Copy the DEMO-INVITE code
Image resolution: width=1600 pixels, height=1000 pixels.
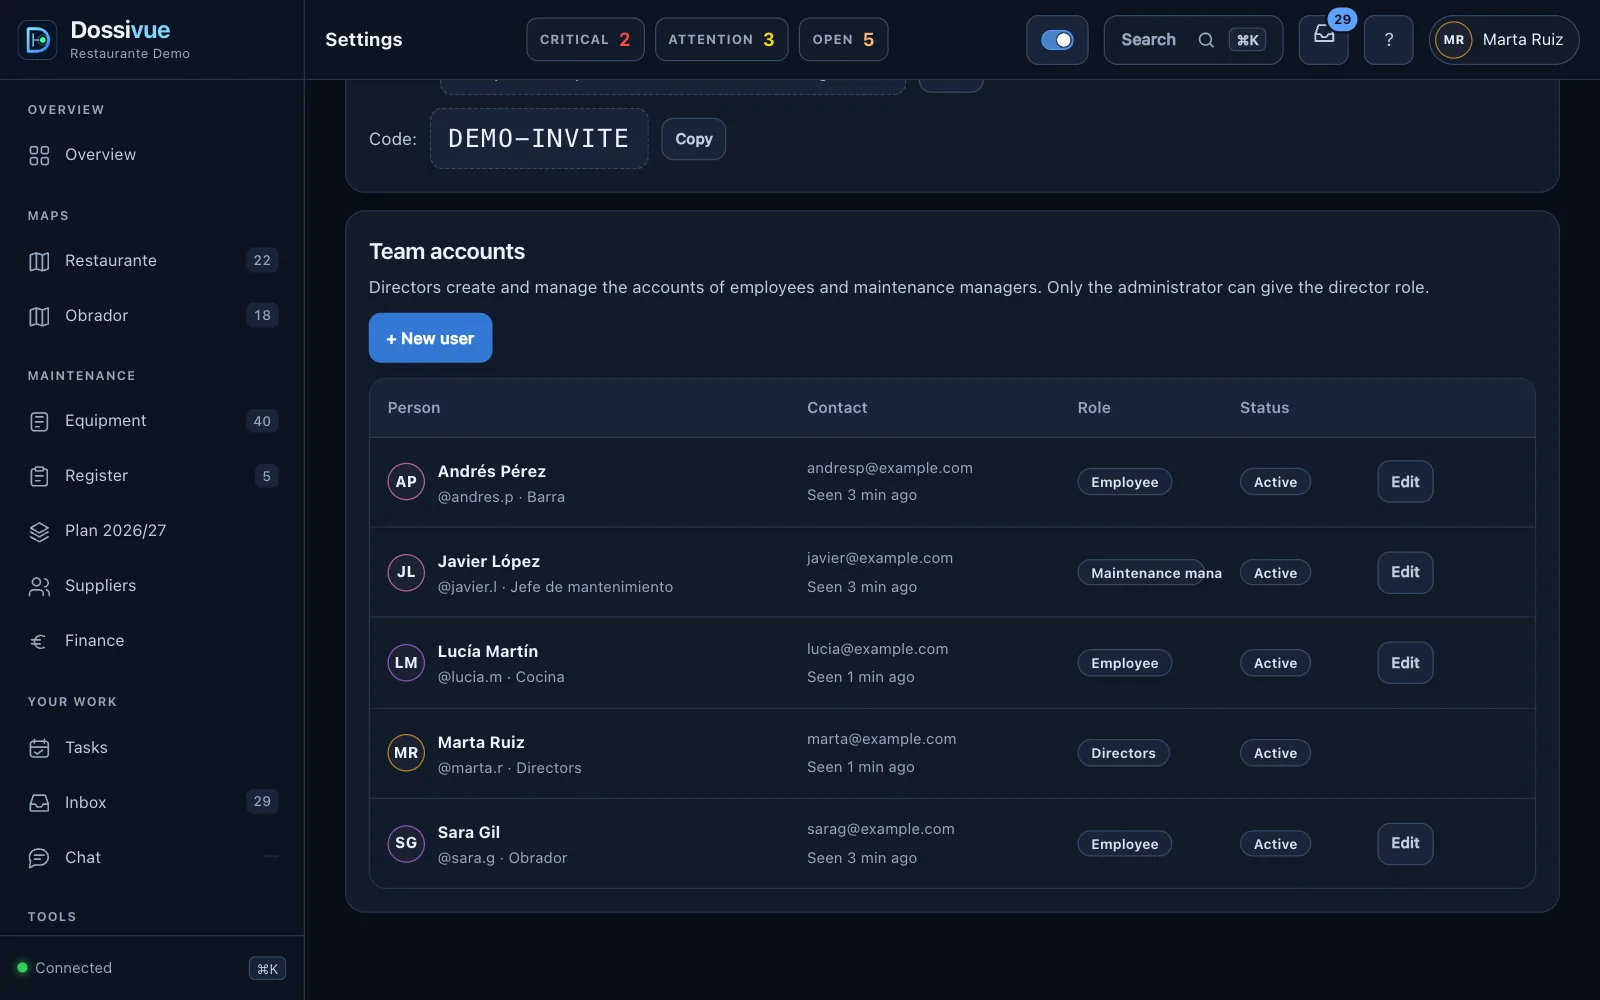coord(694,139)
